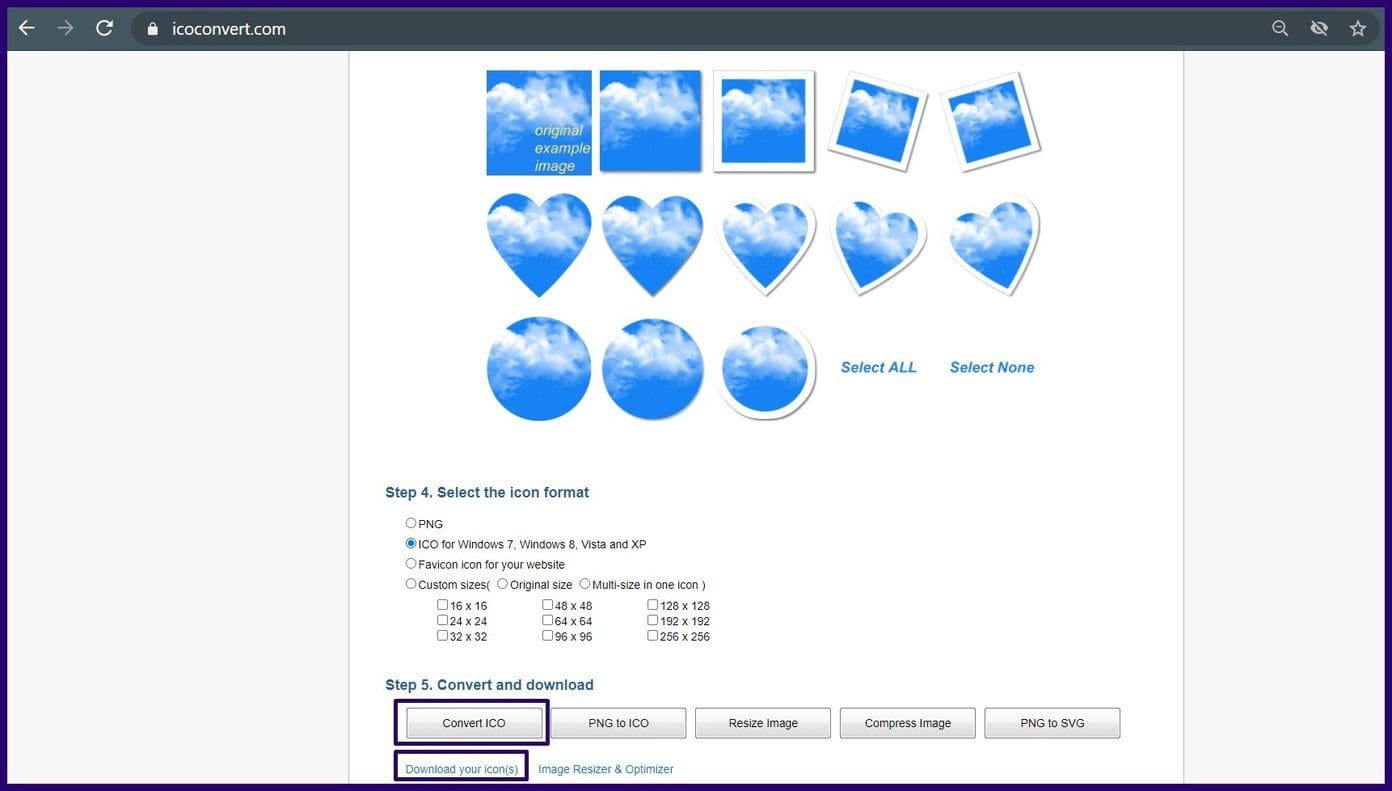Check the 128 x 128 size box
Image resolution: width=1392 pixels, height=791 pixels.
pos(653,605)
